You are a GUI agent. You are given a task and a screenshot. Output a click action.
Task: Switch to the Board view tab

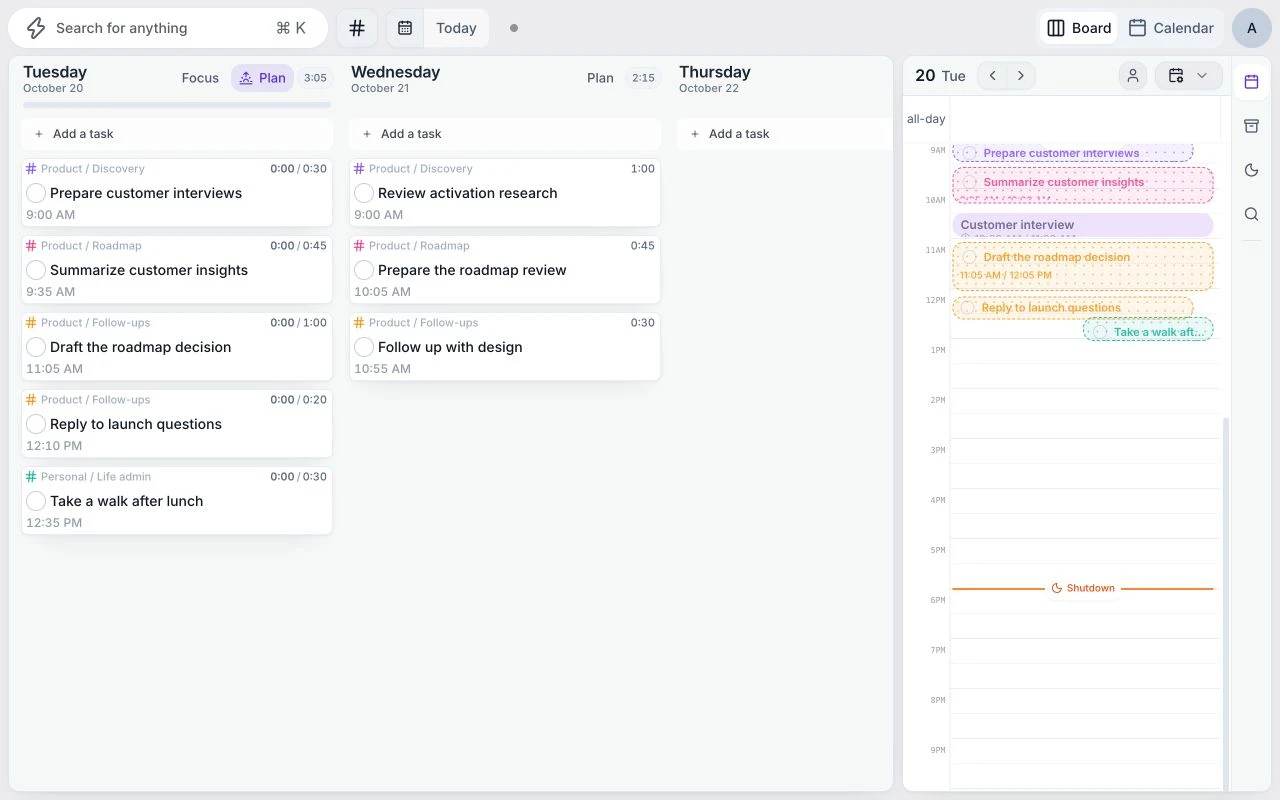1079,28
